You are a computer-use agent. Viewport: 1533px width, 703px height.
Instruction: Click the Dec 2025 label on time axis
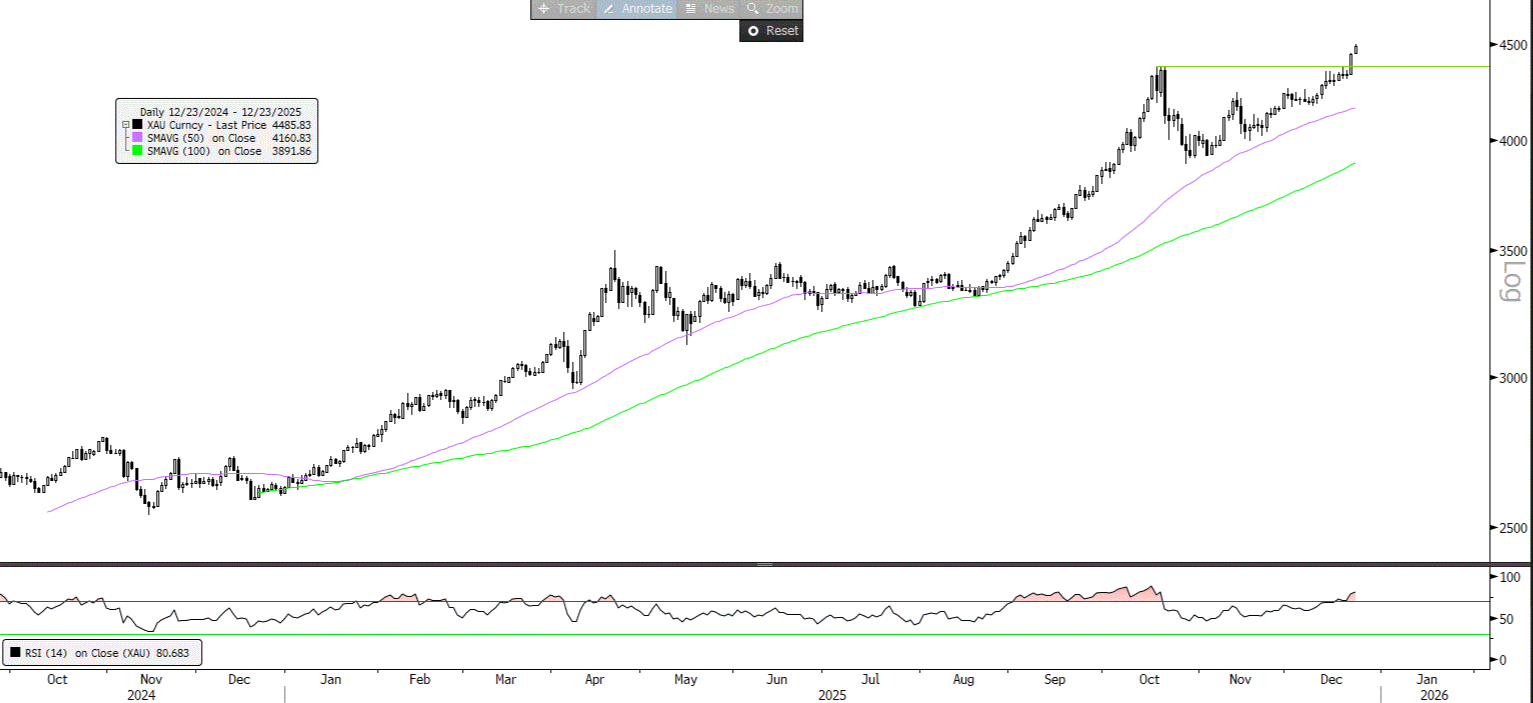(x=1331, y=680)
